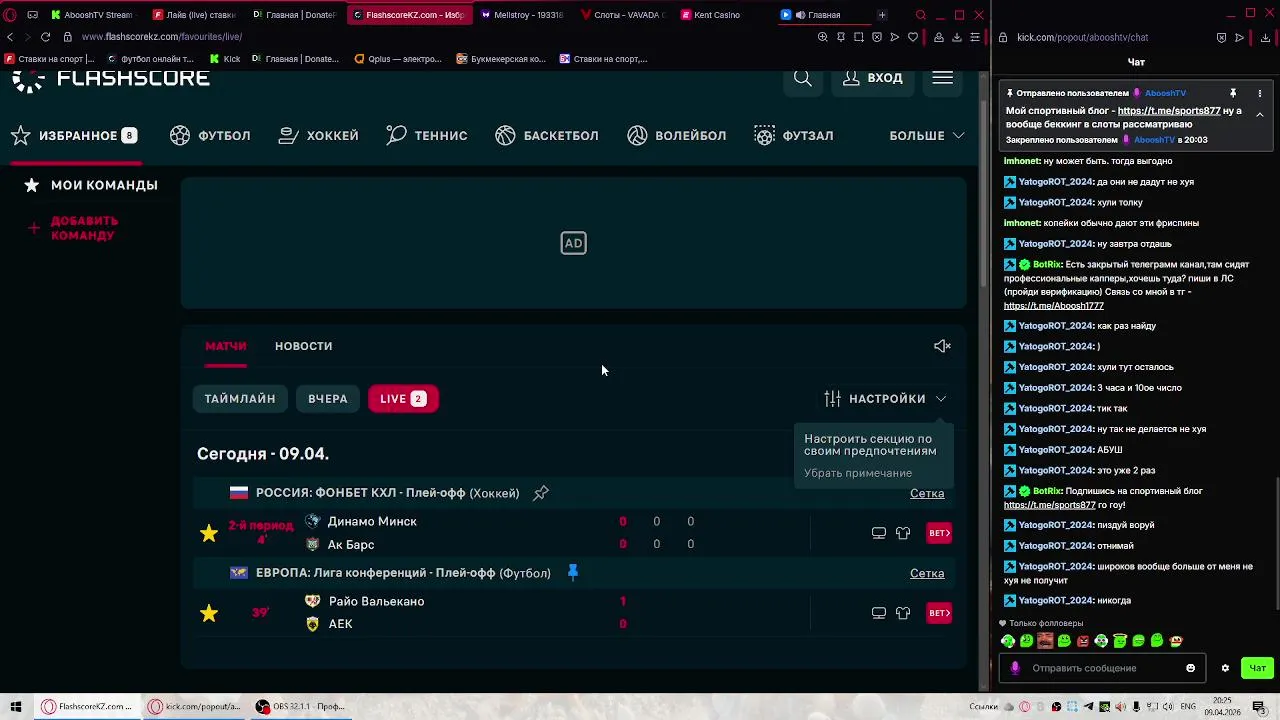The width and height of the screenshot is (1280, 720).
Task: Open the Райо Вальекано team row
Action: click(365, 601)
